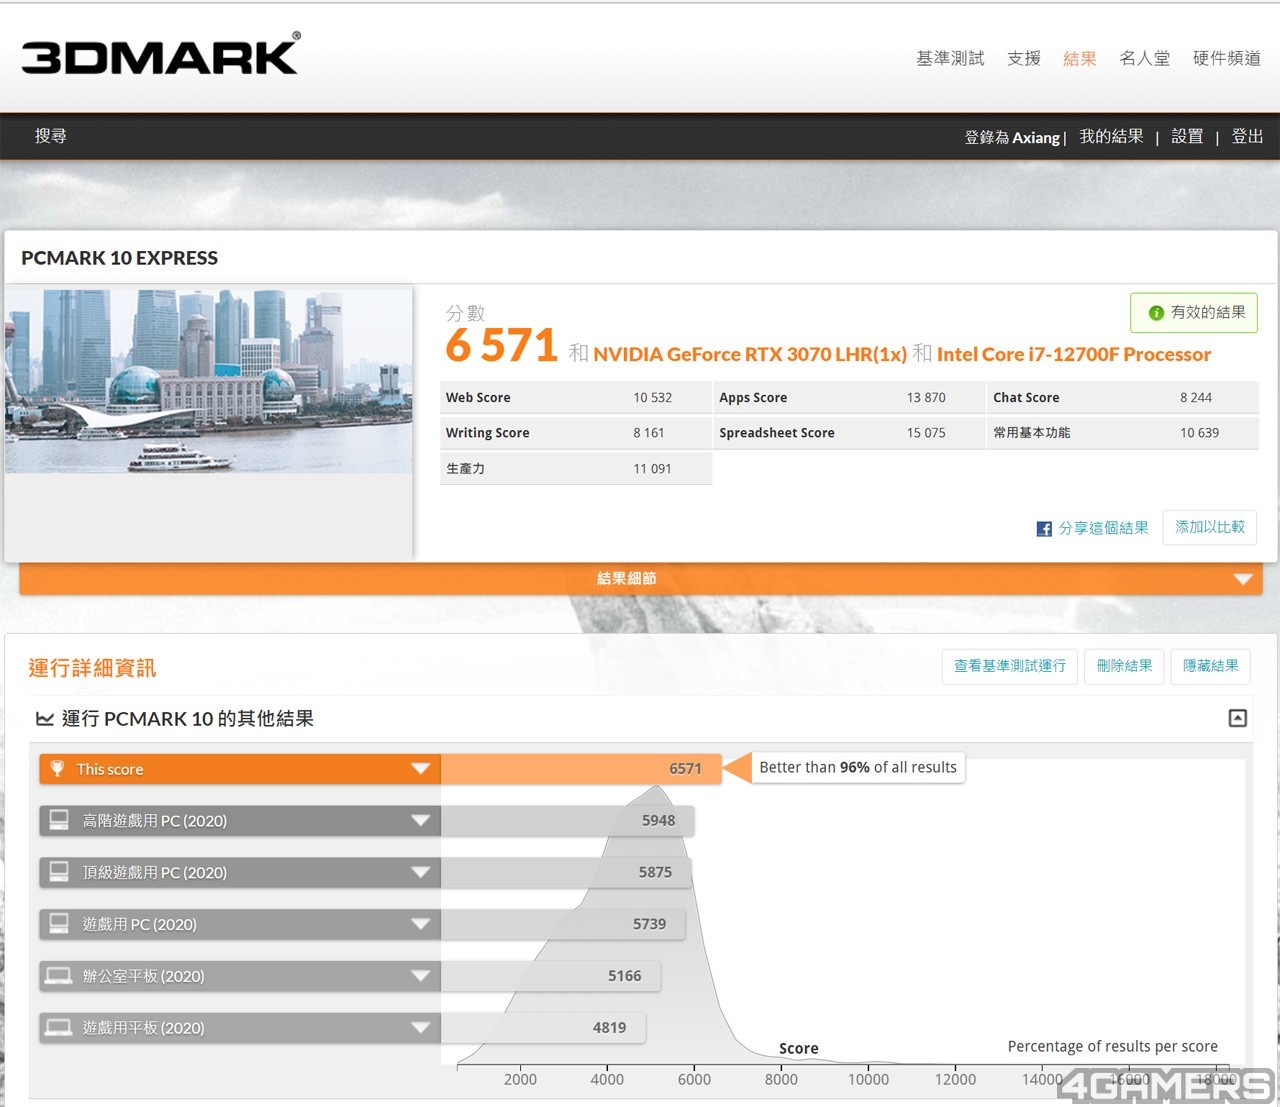Viewport: 1280px width, 1107px height.
Task: Open the 基準測試 menu
Action: click(950, 59)
